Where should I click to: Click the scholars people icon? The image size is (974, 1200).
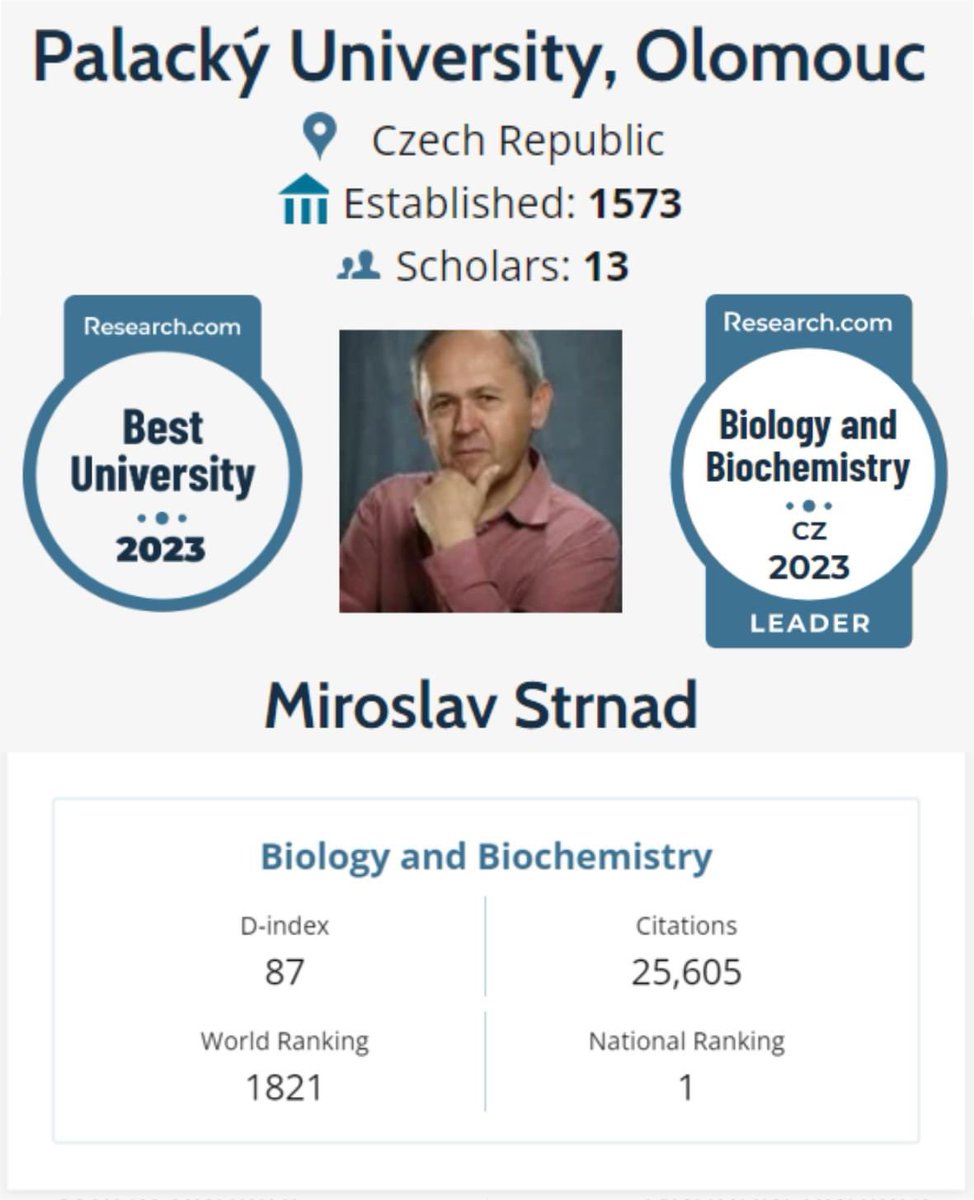[358, 266]
